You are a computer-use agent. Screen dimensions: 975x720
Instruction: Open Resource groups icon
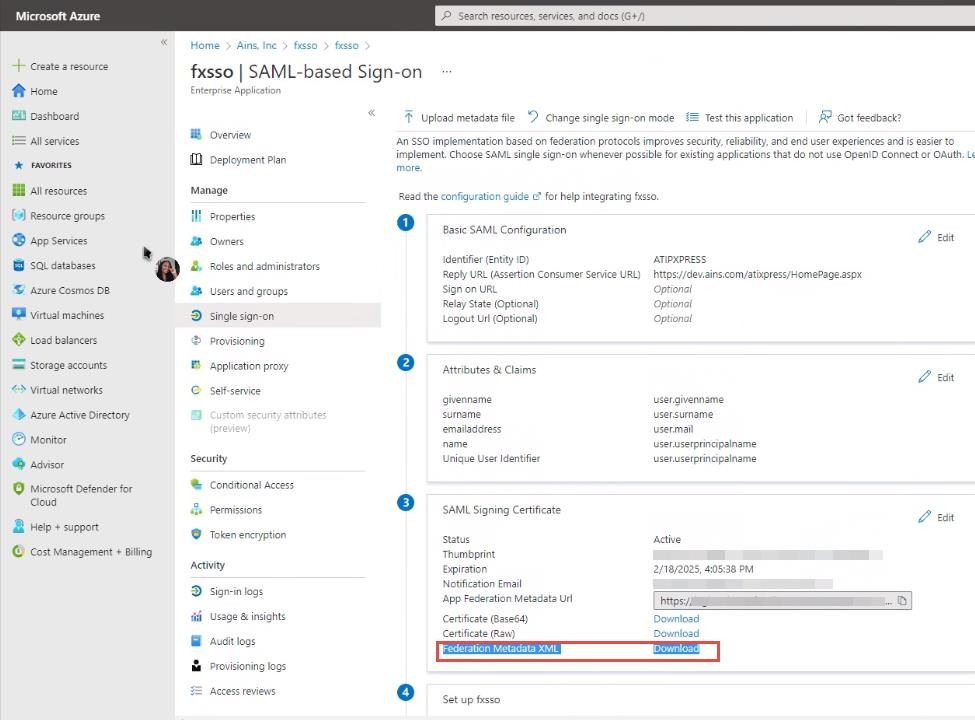(x=19, y=215)
